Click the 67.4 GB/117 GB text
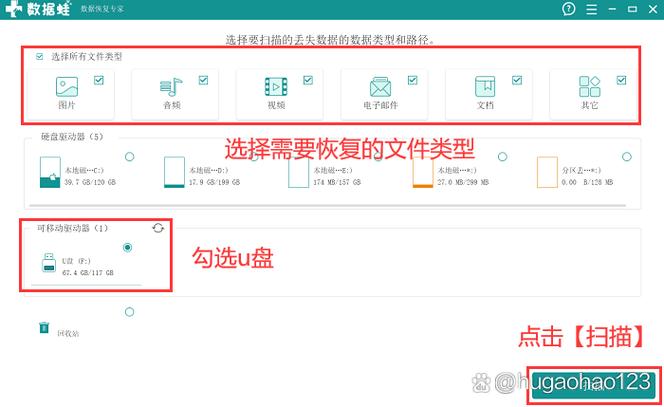The height and width of the screenshot is (407, 664). coord(88,273)
